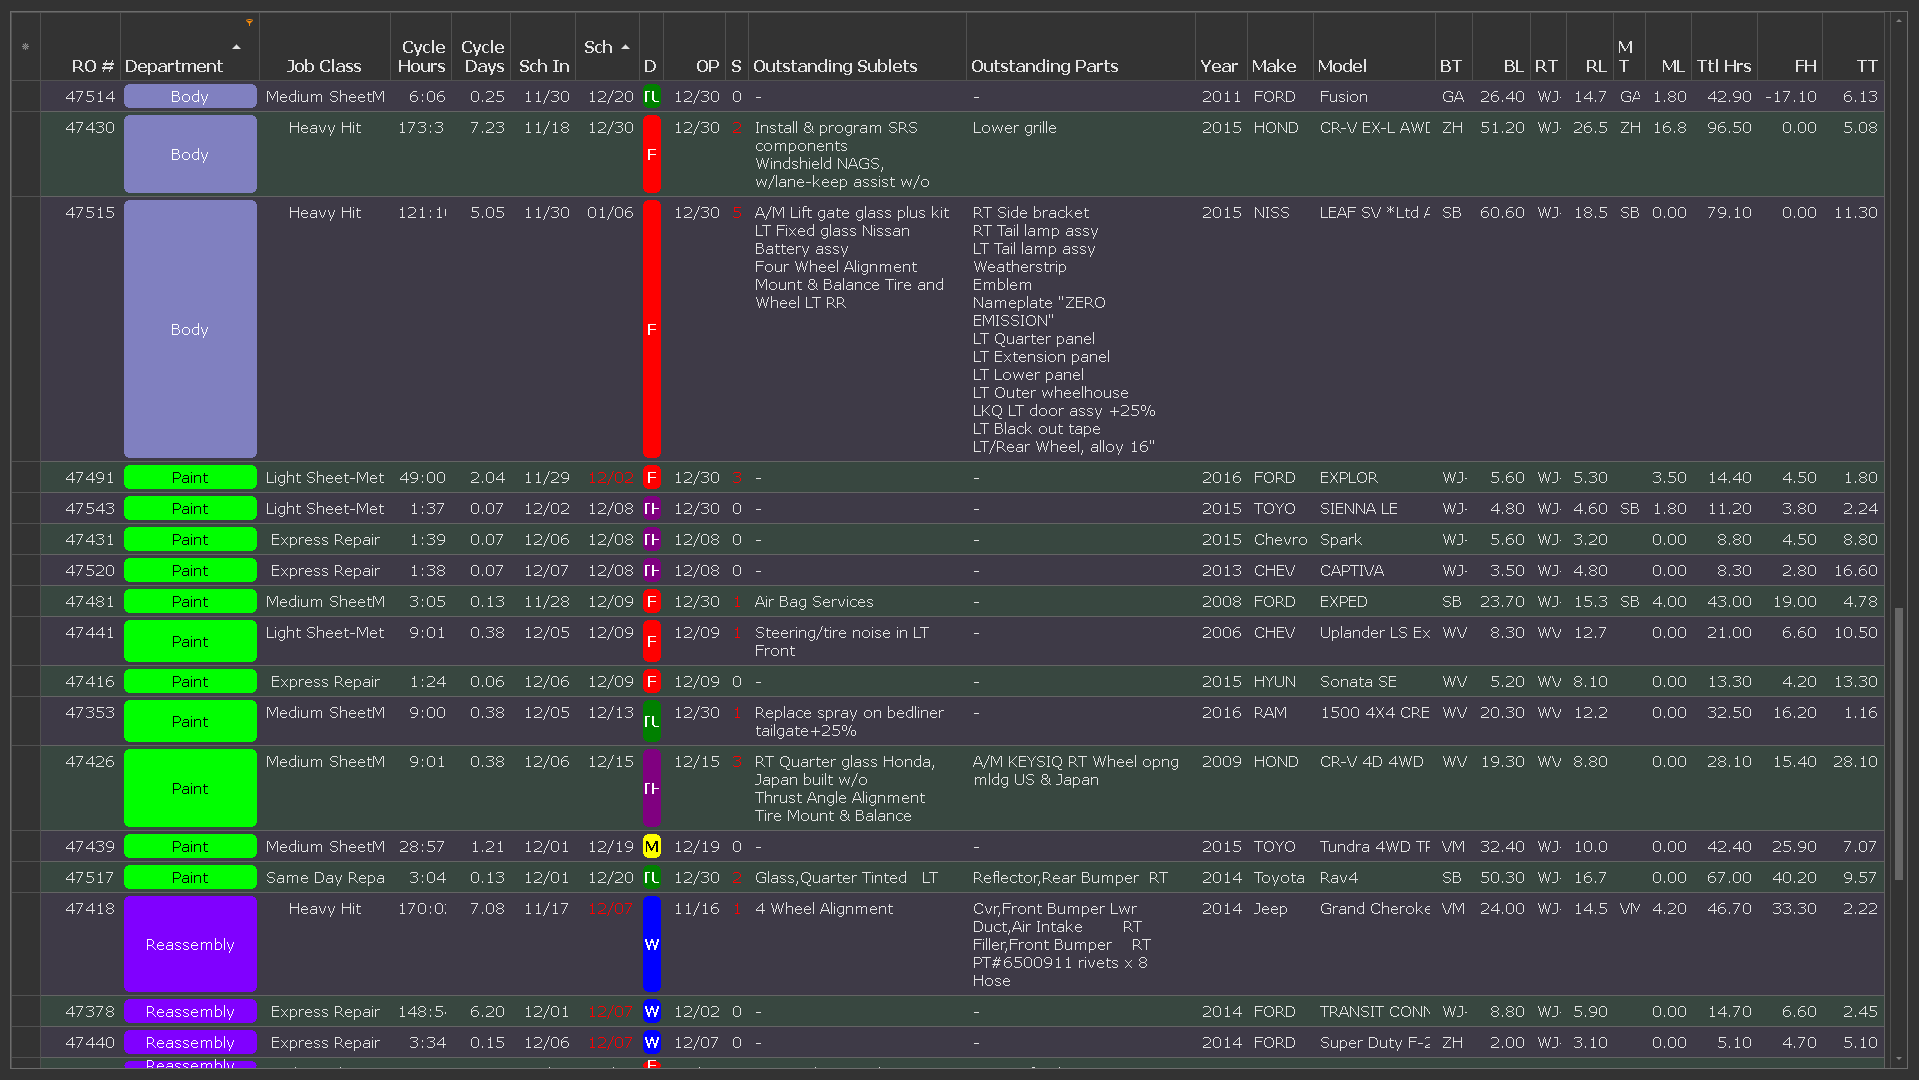Click the Cycle Hours column header
1919x1080 pixels.
[421, 47]
